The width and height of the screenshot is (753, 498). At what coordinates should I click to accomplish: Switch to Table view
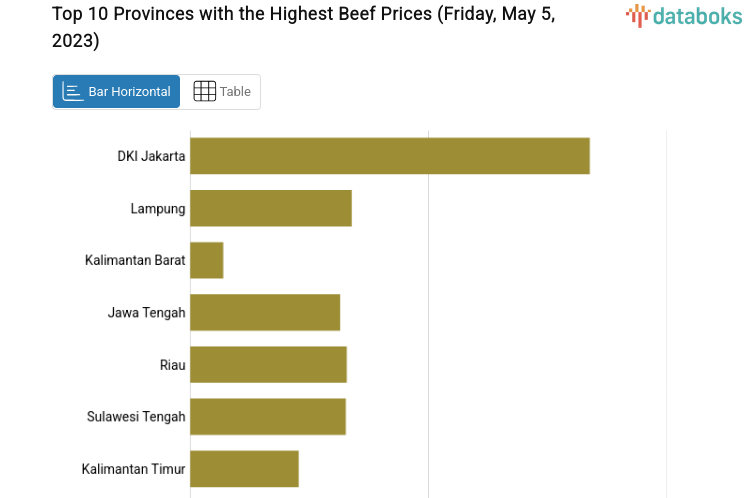pos(221,92)
